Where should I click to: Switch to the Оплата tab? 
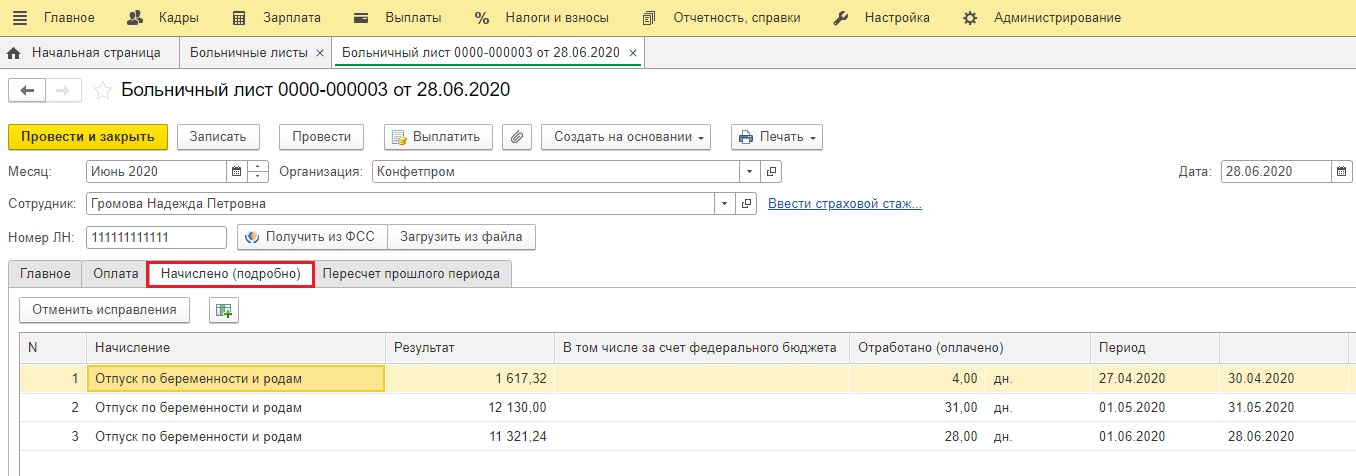(x=116, y=273)
